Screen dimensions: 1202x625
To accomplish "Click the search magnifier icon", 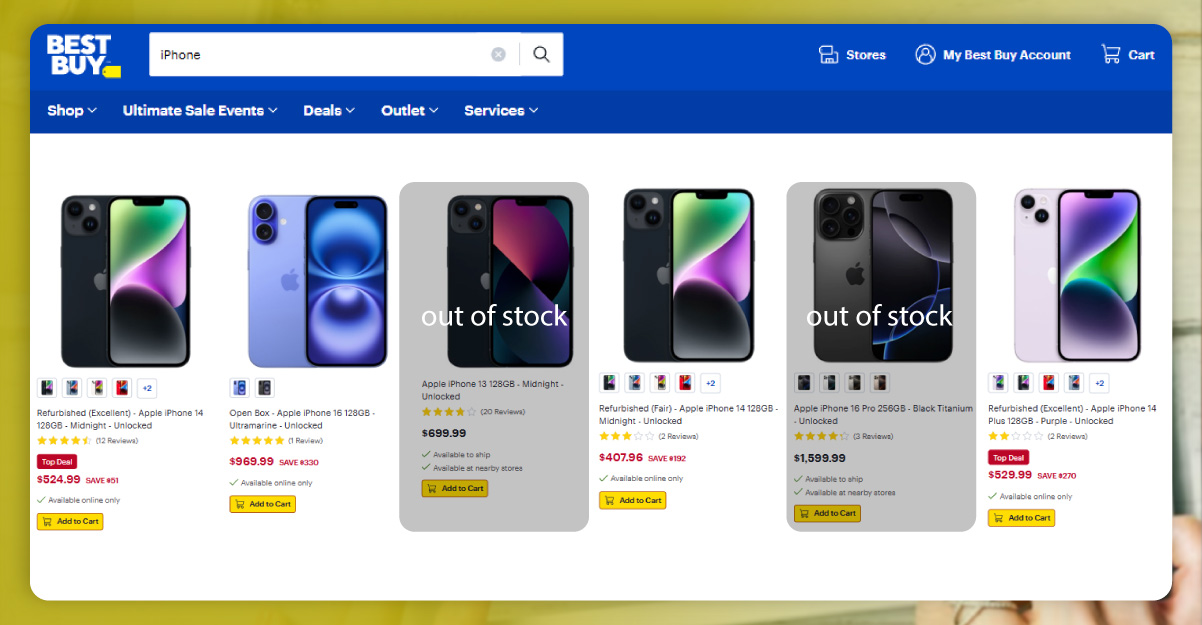I will click(x=541, y=54).
